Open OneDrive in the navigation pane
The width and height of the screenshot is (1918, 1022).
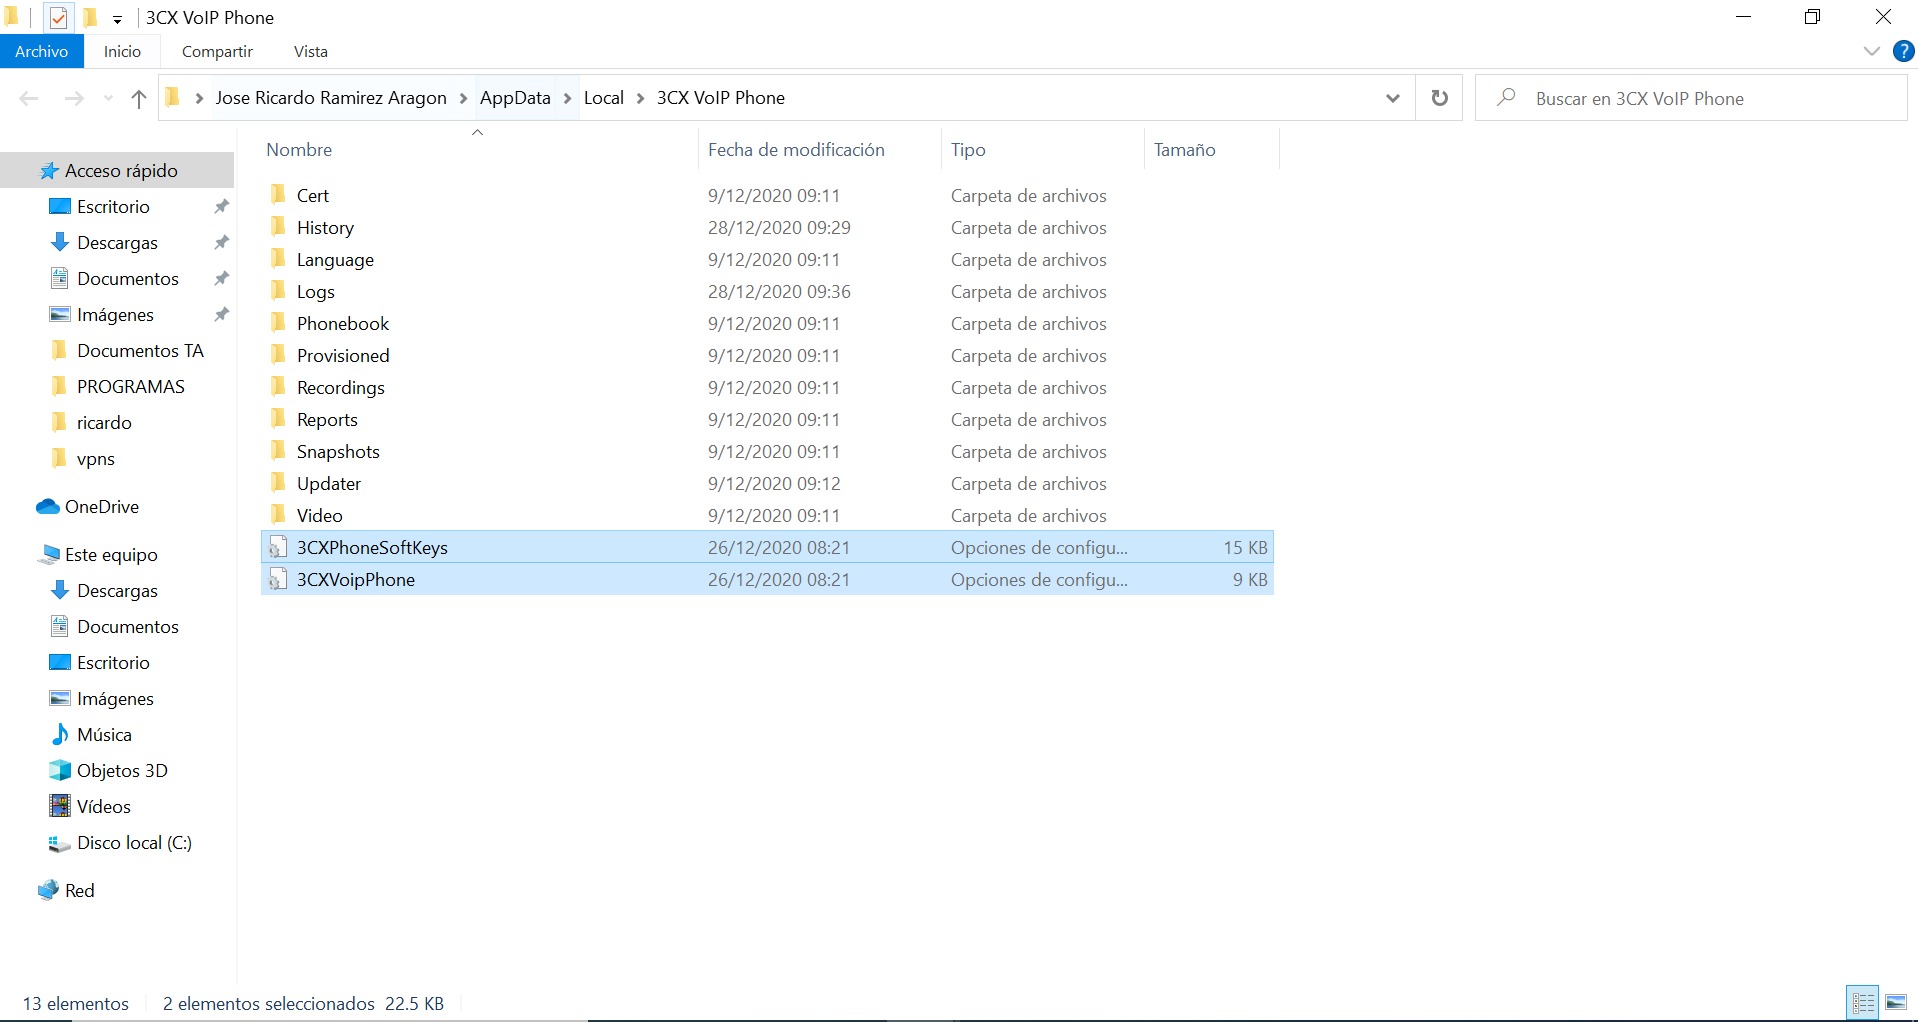101,507
